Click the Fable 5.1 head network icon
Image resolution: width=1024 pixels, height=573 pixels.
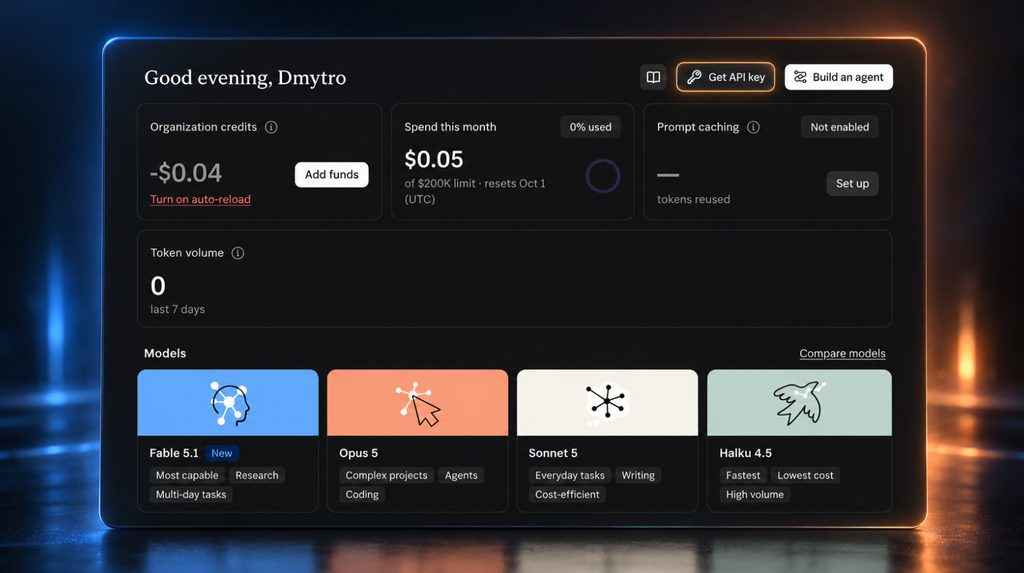pyautogui.click(x=229, y=403)
